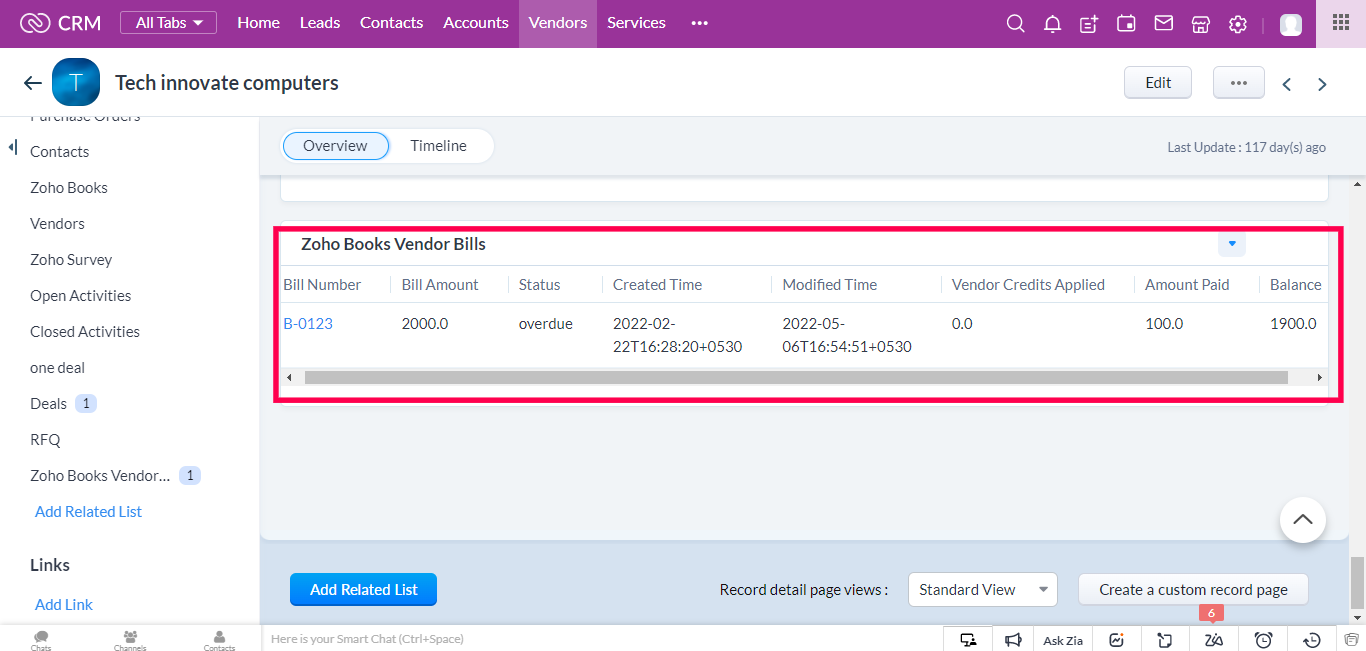
Task: Click the quick create plus icon
Action: [x=1089, y=23]
